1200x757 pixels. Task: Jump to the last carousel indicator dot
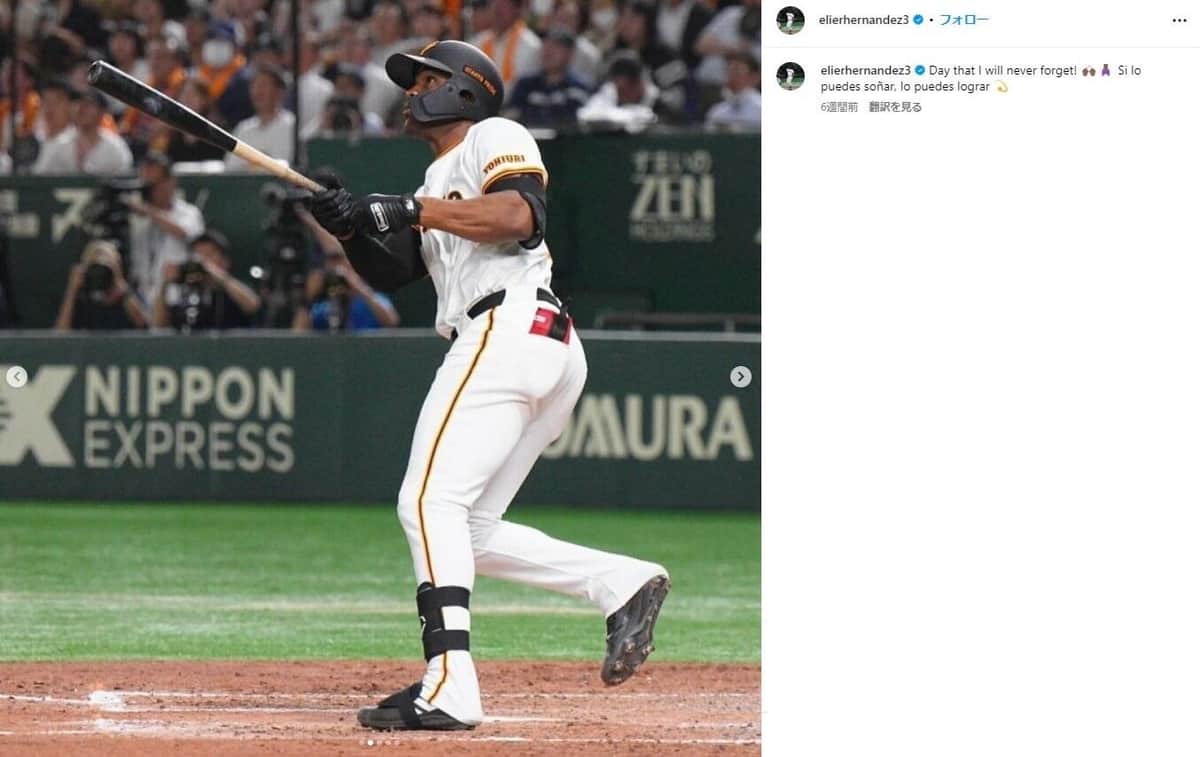(397, 742)
